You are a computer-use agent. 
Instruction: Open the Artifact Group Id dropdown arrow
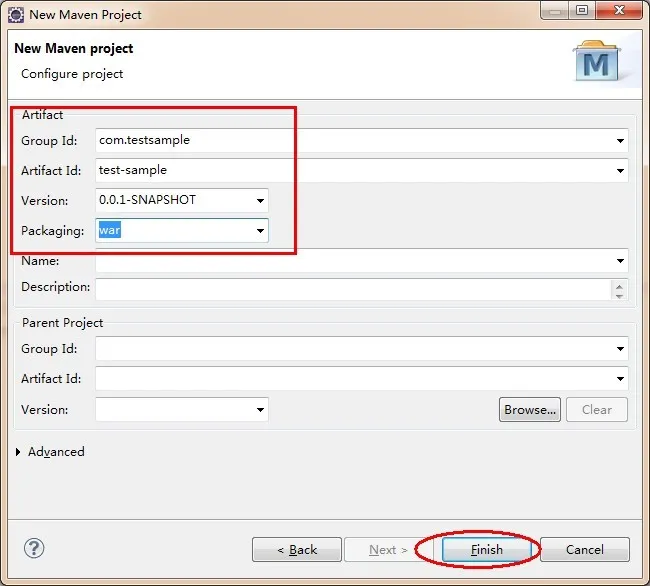pos(620,141)
